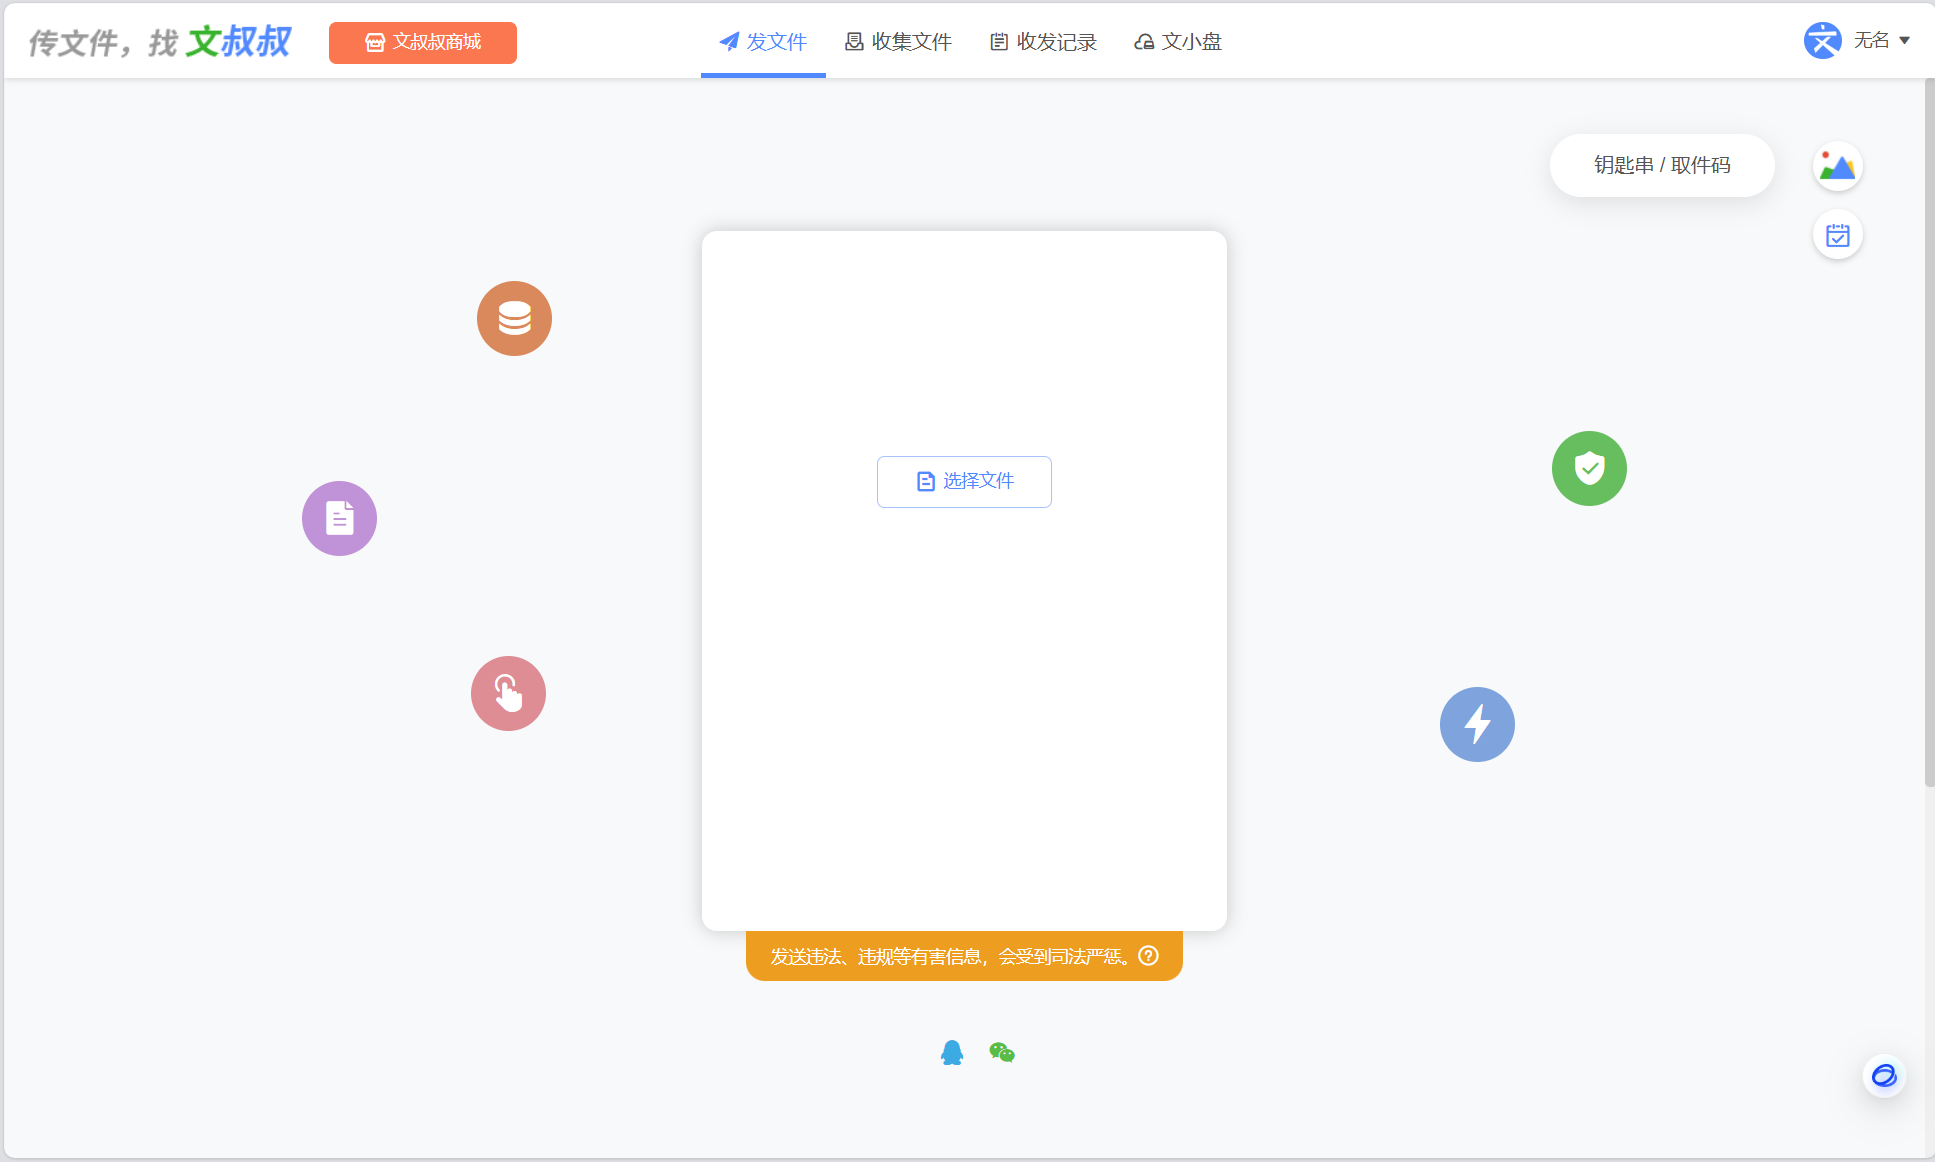Image resolution: width=1935 pixels, height=1162 pixels.
Task: Open the 文叔叔商城 store button
Action: pyautogui.click(x=423, y=43)
